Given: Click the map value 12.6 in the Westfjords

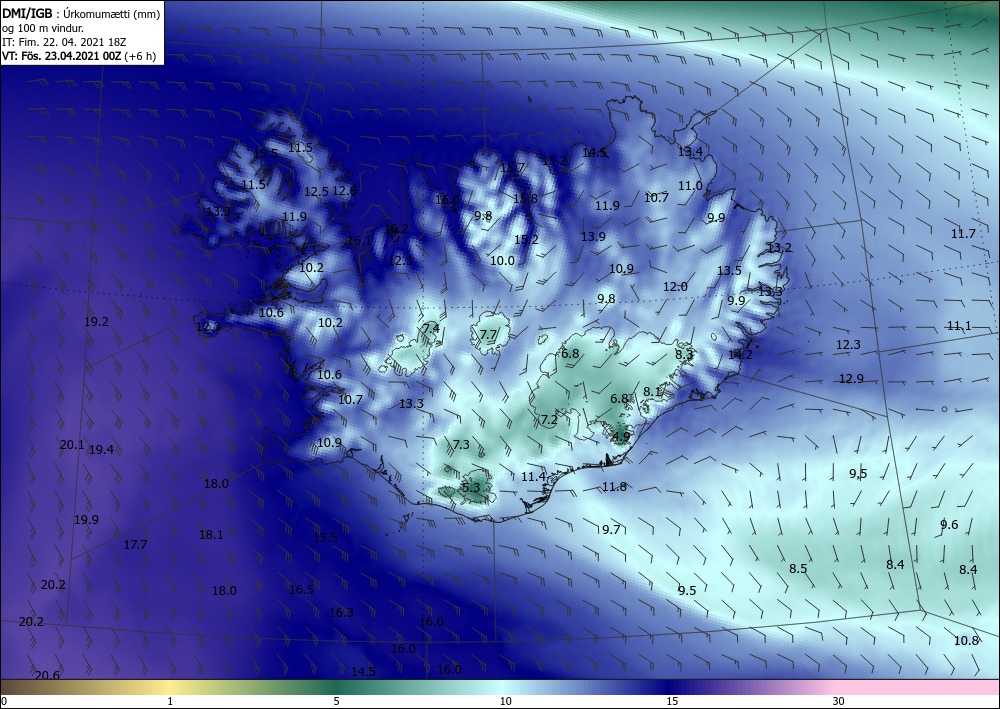Looking at the screenshot, I should (x=344, y=190).
